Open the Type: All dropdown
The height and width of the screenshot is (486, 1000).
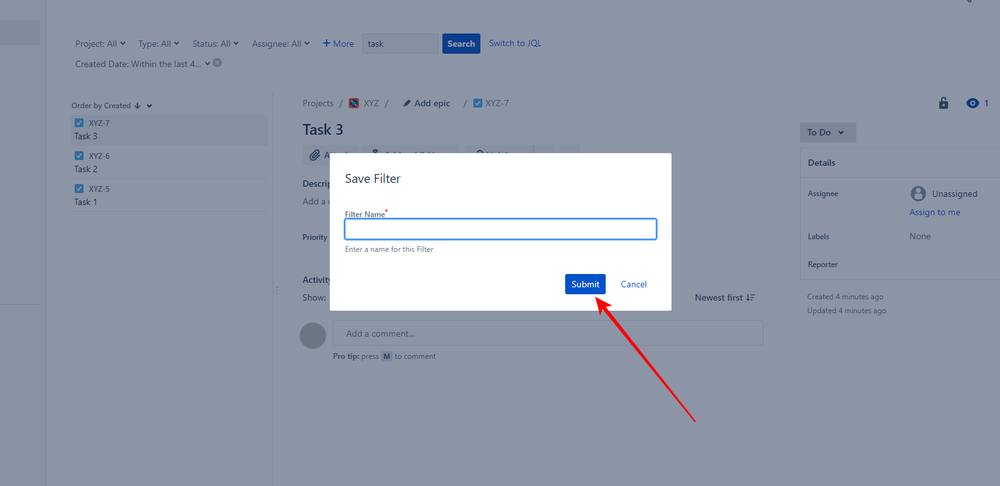point(159,43)
